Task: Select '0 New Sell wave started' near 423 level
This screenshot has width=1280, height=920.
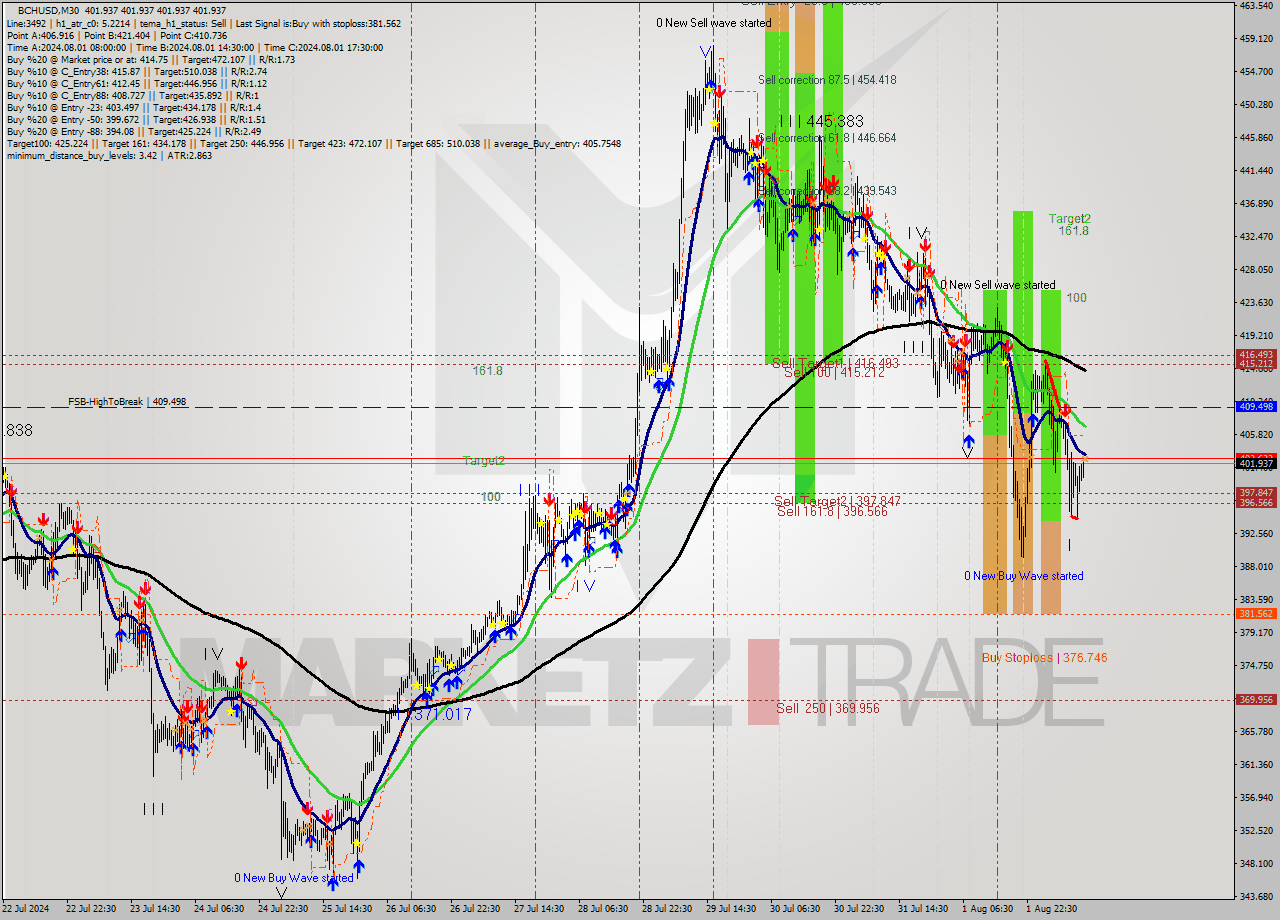Action: coord(997,285)
